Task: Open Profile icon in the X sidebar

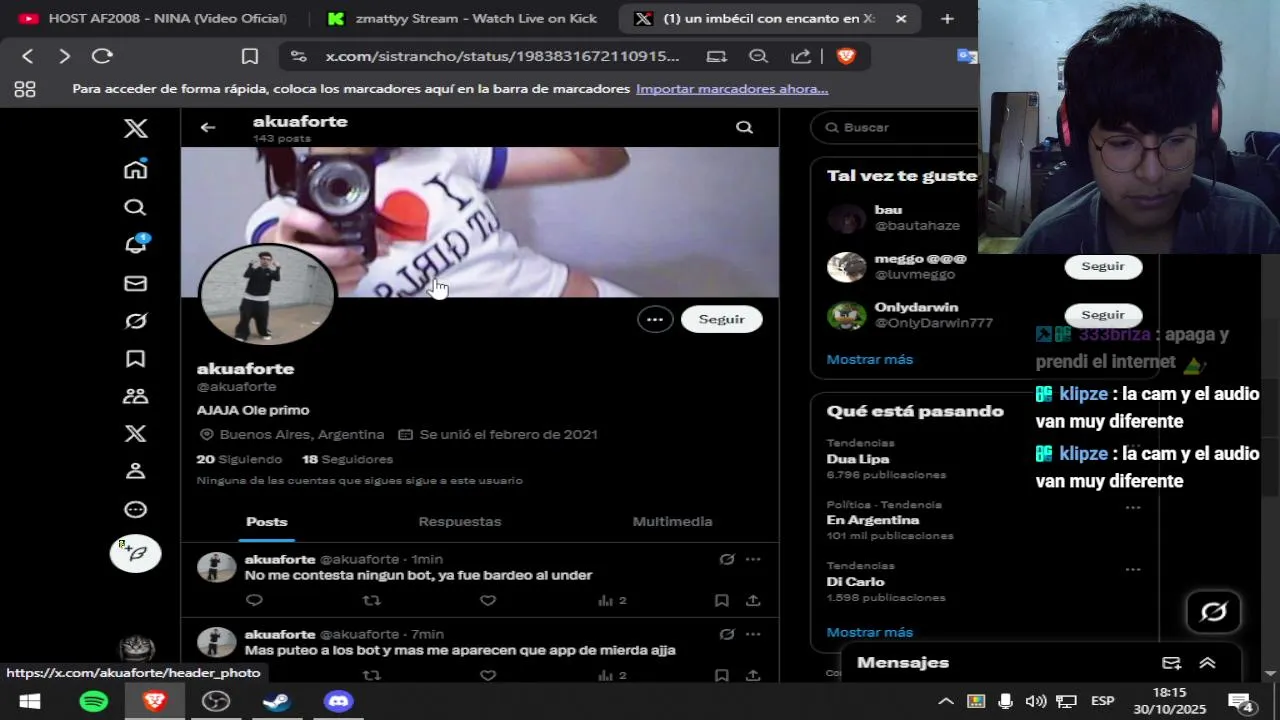Action: pos(135,471)
